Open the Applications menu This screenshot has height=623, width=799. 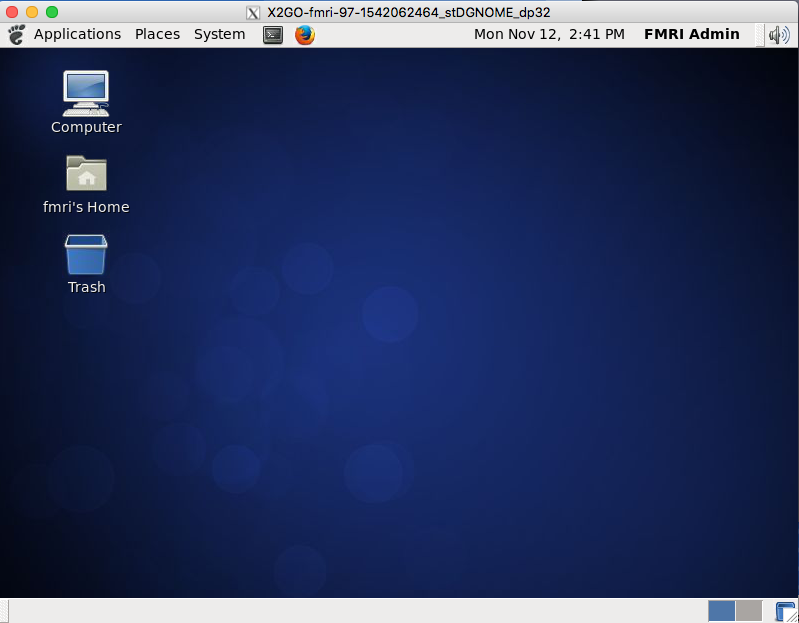point(77,34)
